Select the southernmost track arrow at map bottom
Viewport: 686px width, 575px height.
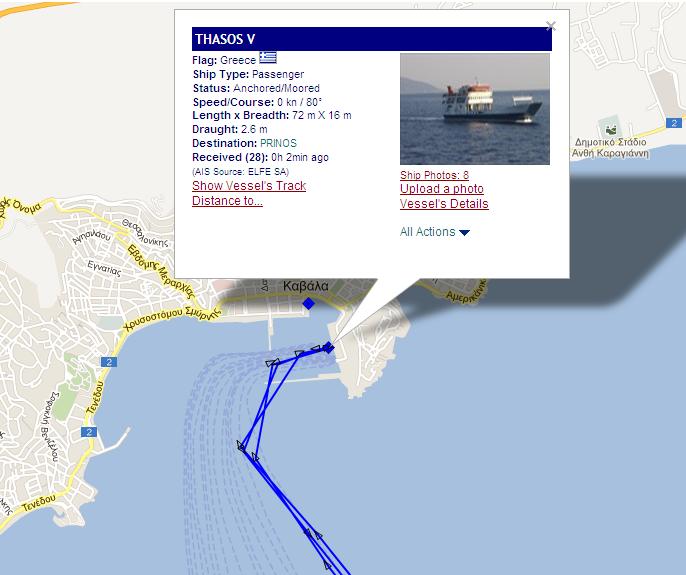(x=327, y=564)
